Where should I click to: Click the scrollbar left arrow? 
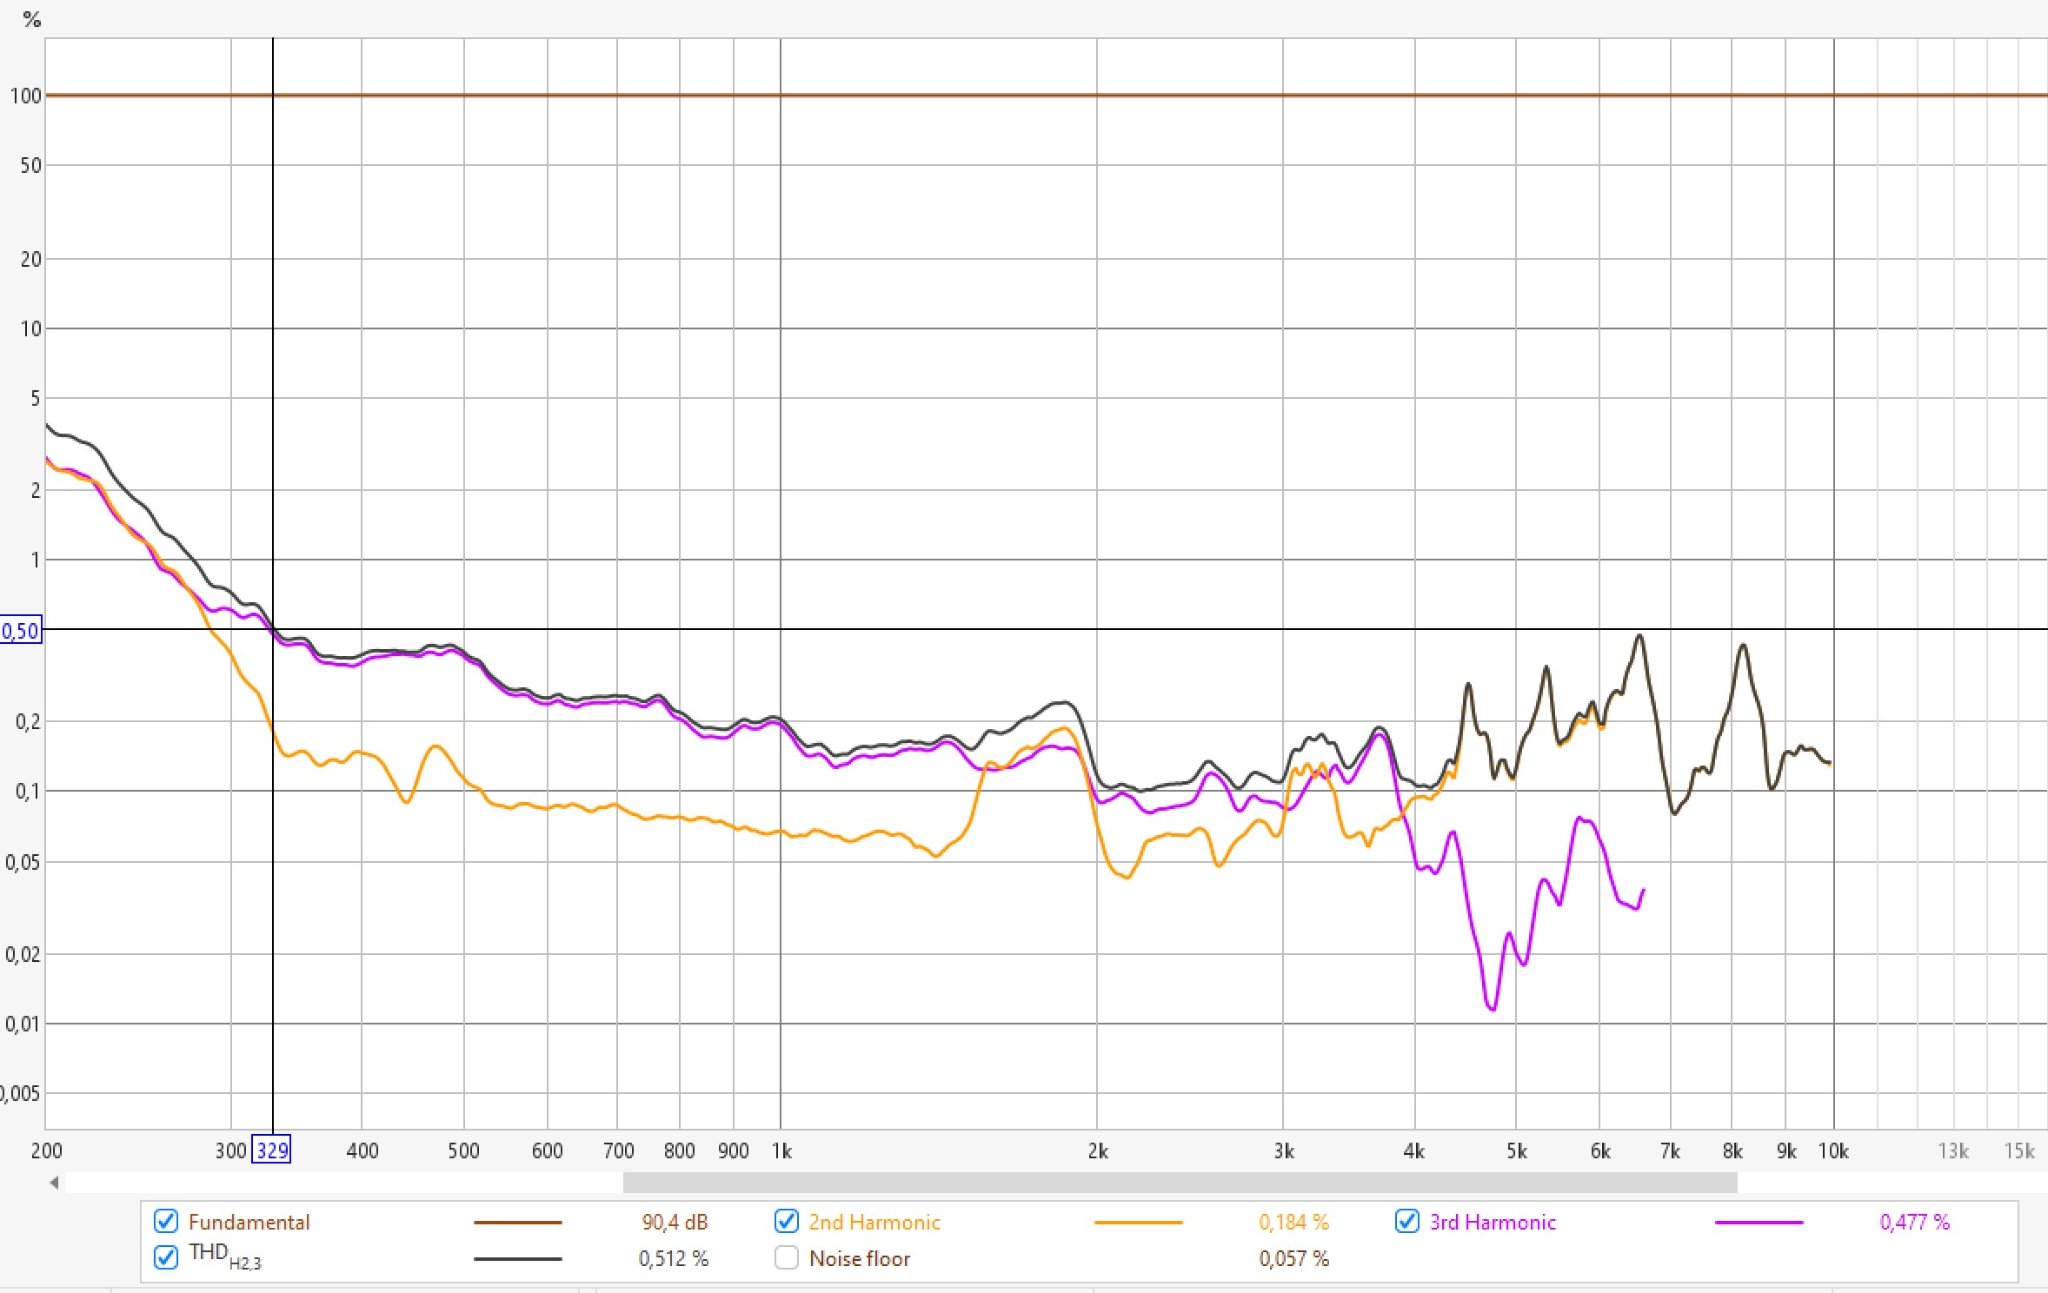pos(54,1182)
